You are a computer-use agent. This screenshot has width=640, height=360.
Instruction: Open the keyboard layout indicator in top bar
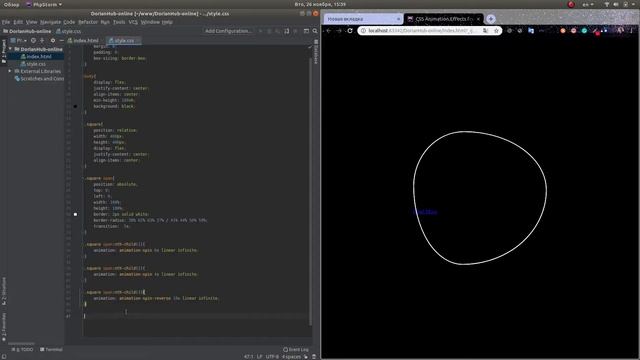point(588,4)
